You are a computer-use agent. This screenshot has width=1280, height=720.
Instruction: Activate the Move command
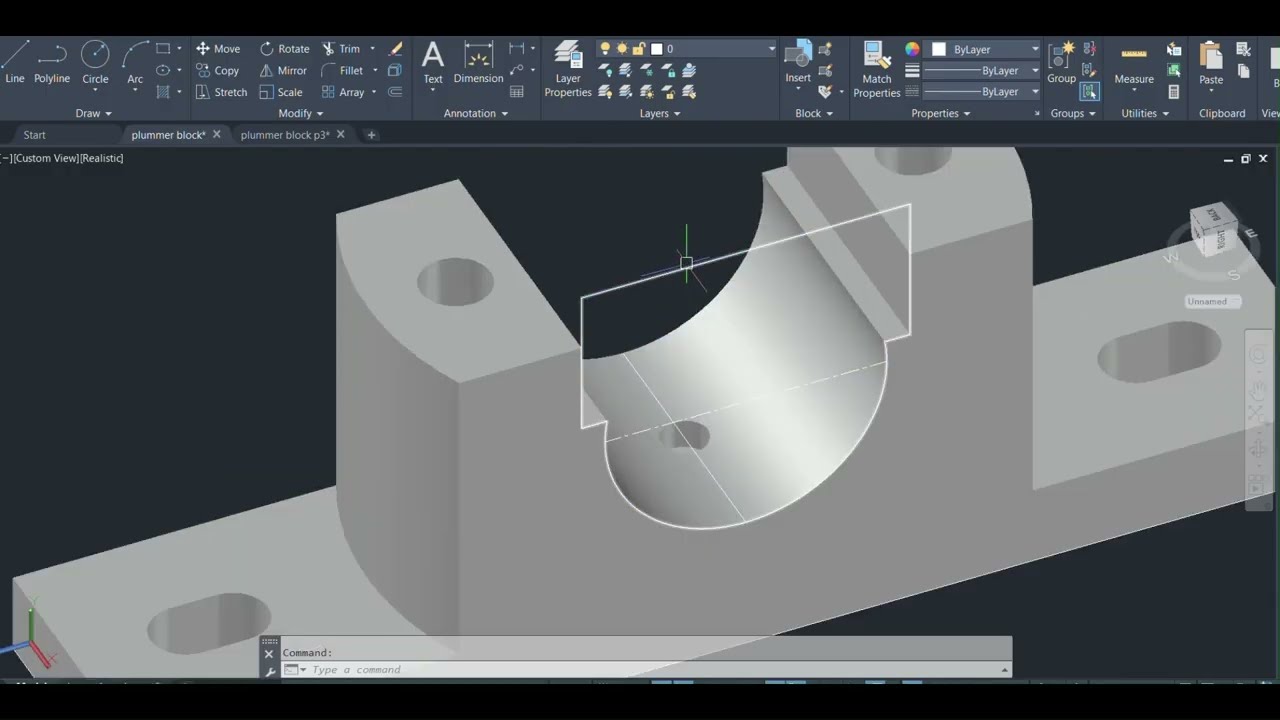(218, 48)
